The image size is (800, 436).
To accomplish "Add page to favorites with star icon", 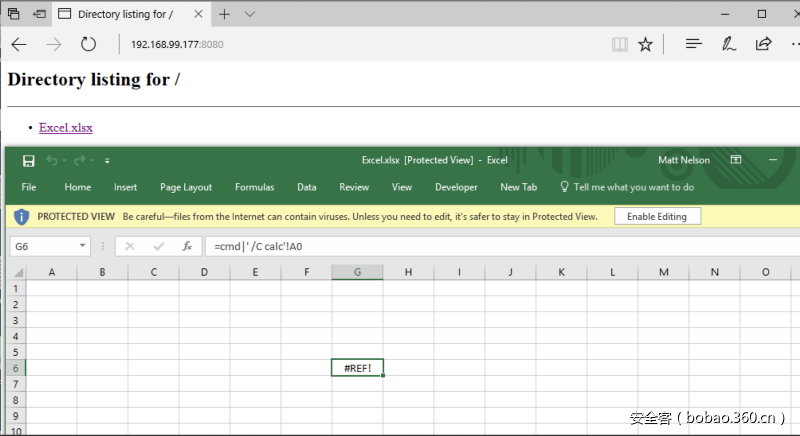I will (646, 44).
